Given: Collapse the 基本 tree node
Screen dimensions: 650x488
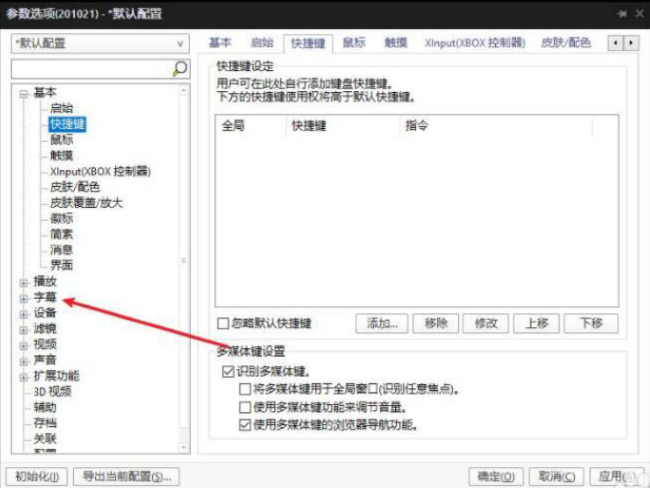Looking at the screenshot, I should 23,93.
